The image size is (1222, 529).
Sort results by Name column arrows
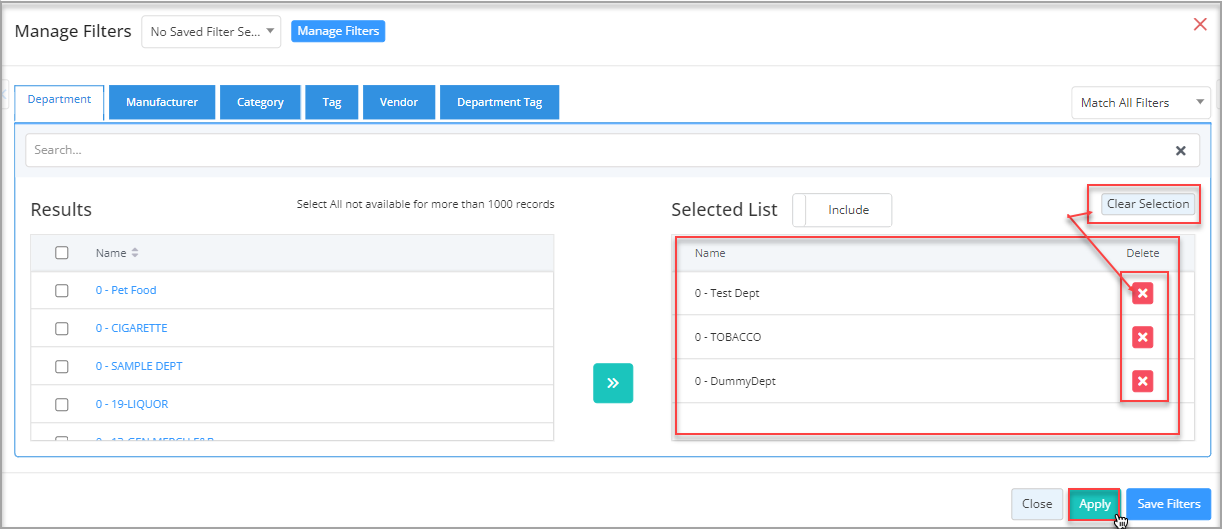135,253
